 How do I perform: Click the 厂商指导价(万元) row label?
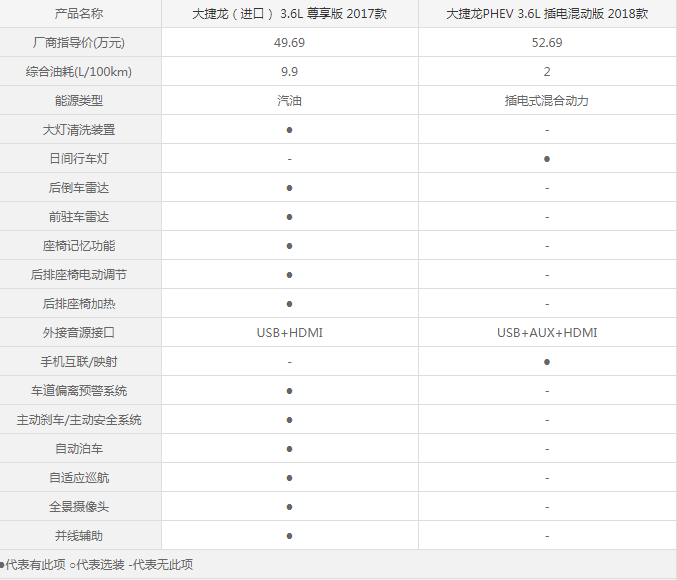[x=79, y=43]
